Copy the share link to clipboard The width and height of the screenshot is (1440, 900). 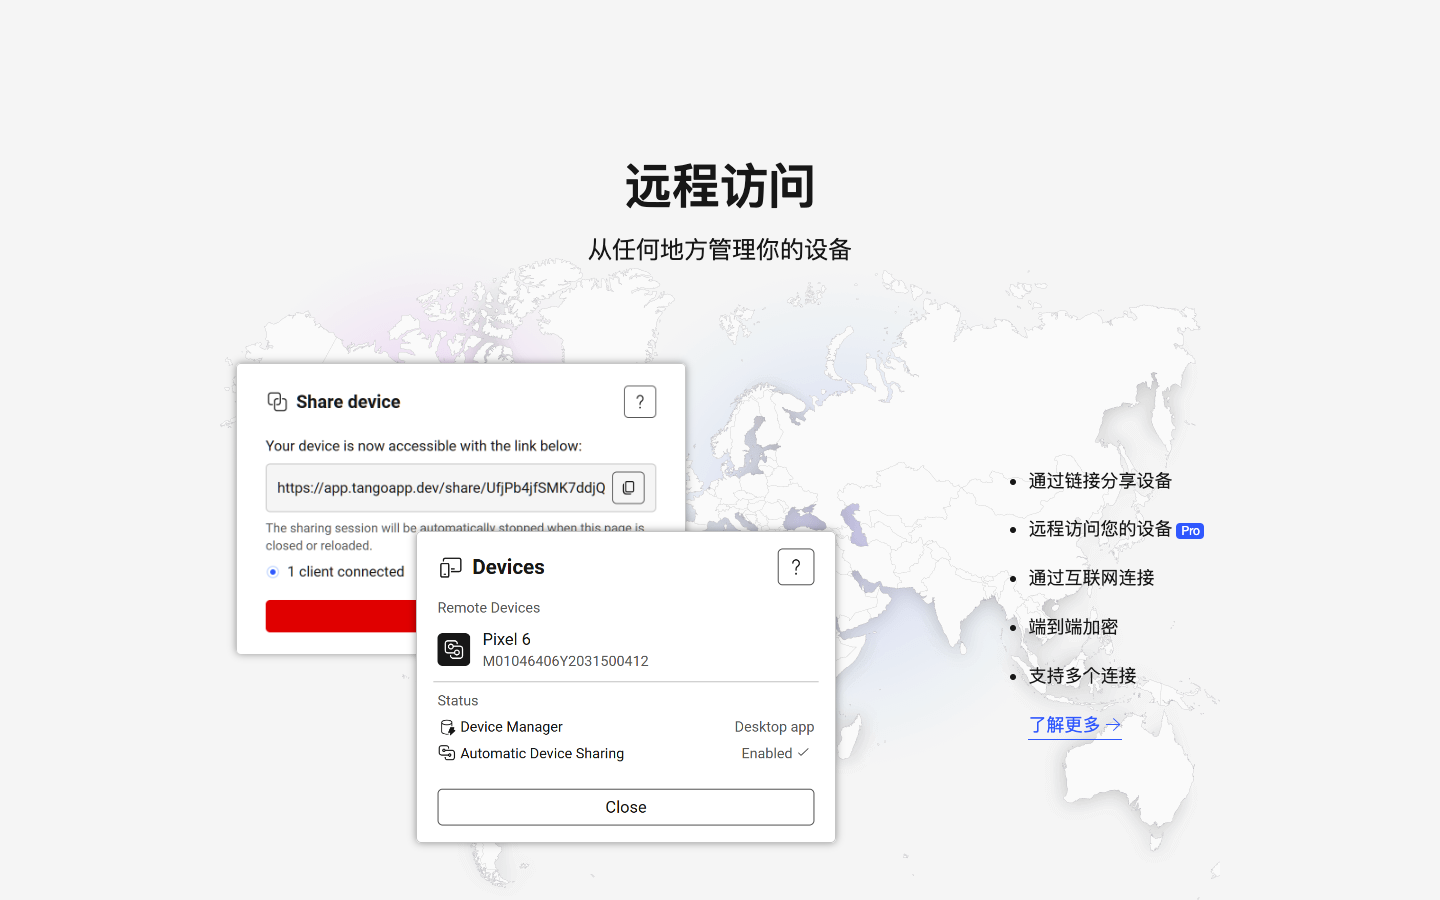(628, 488)
